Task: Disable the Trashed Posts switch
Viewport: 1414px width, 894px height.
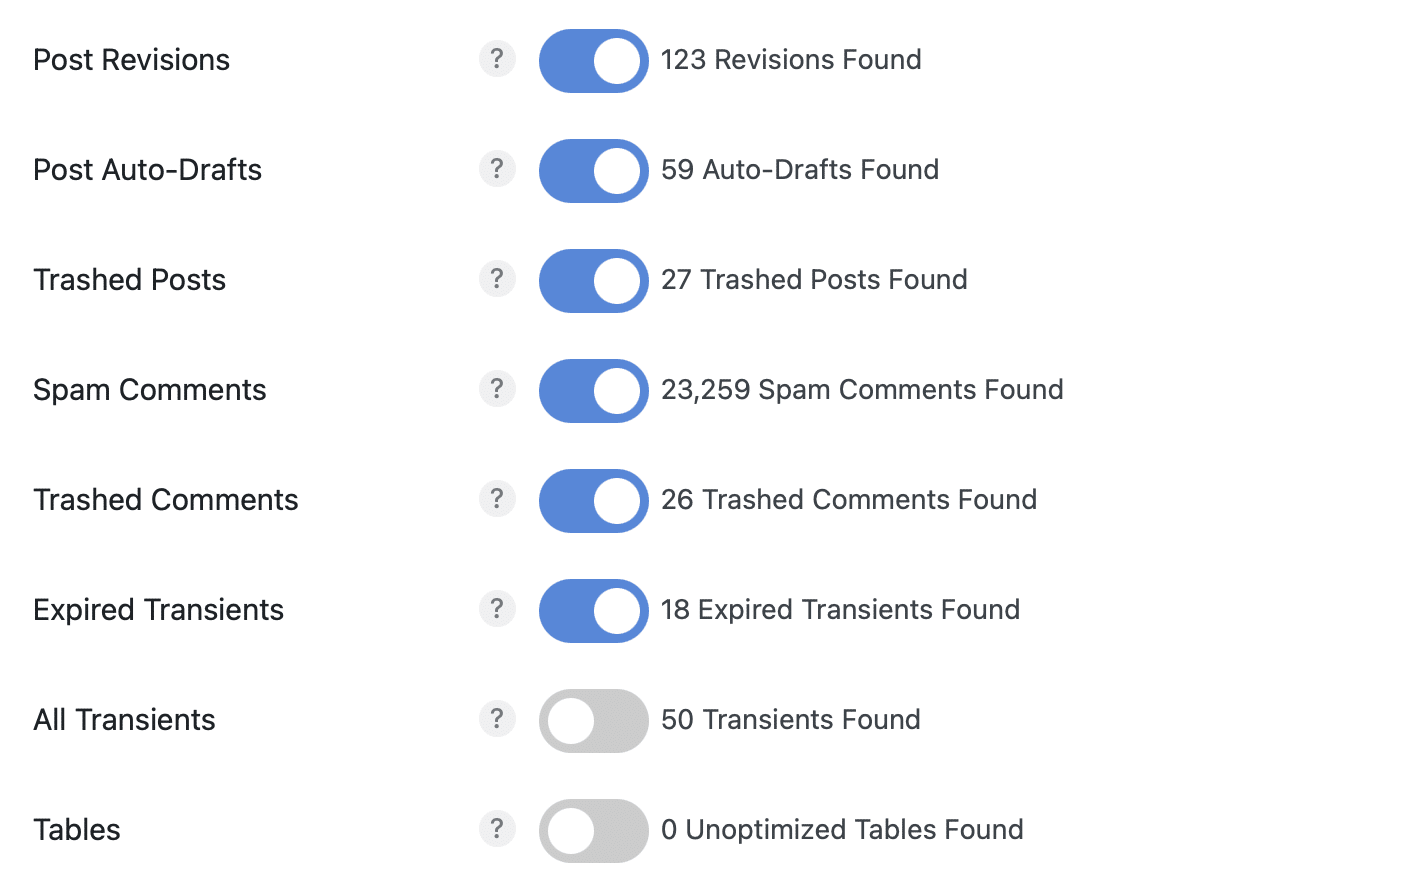Action: [x=593, y=280]
